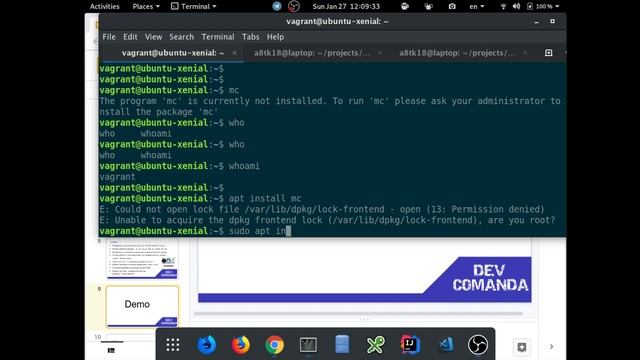Click the 'Permission denied' error line
This screenshot has height=360, width=640.
tap(322, 209)
